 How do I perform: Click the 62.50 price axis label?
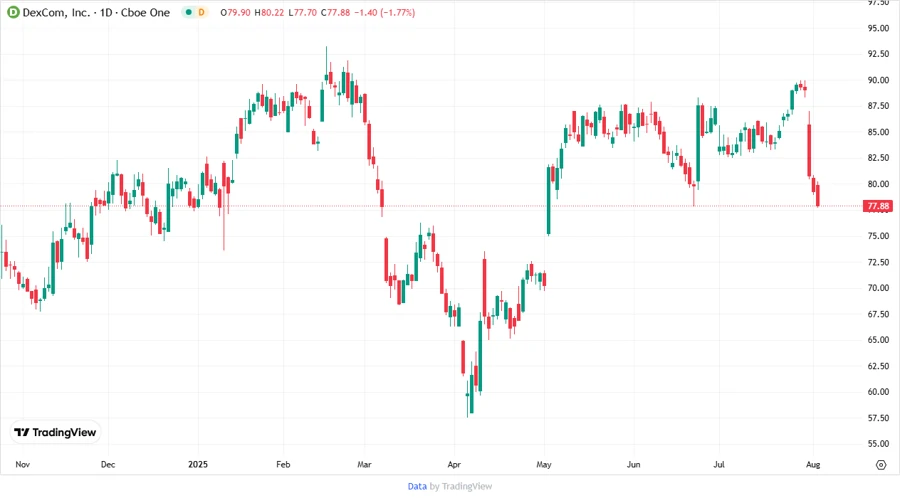tap(878, 366)
